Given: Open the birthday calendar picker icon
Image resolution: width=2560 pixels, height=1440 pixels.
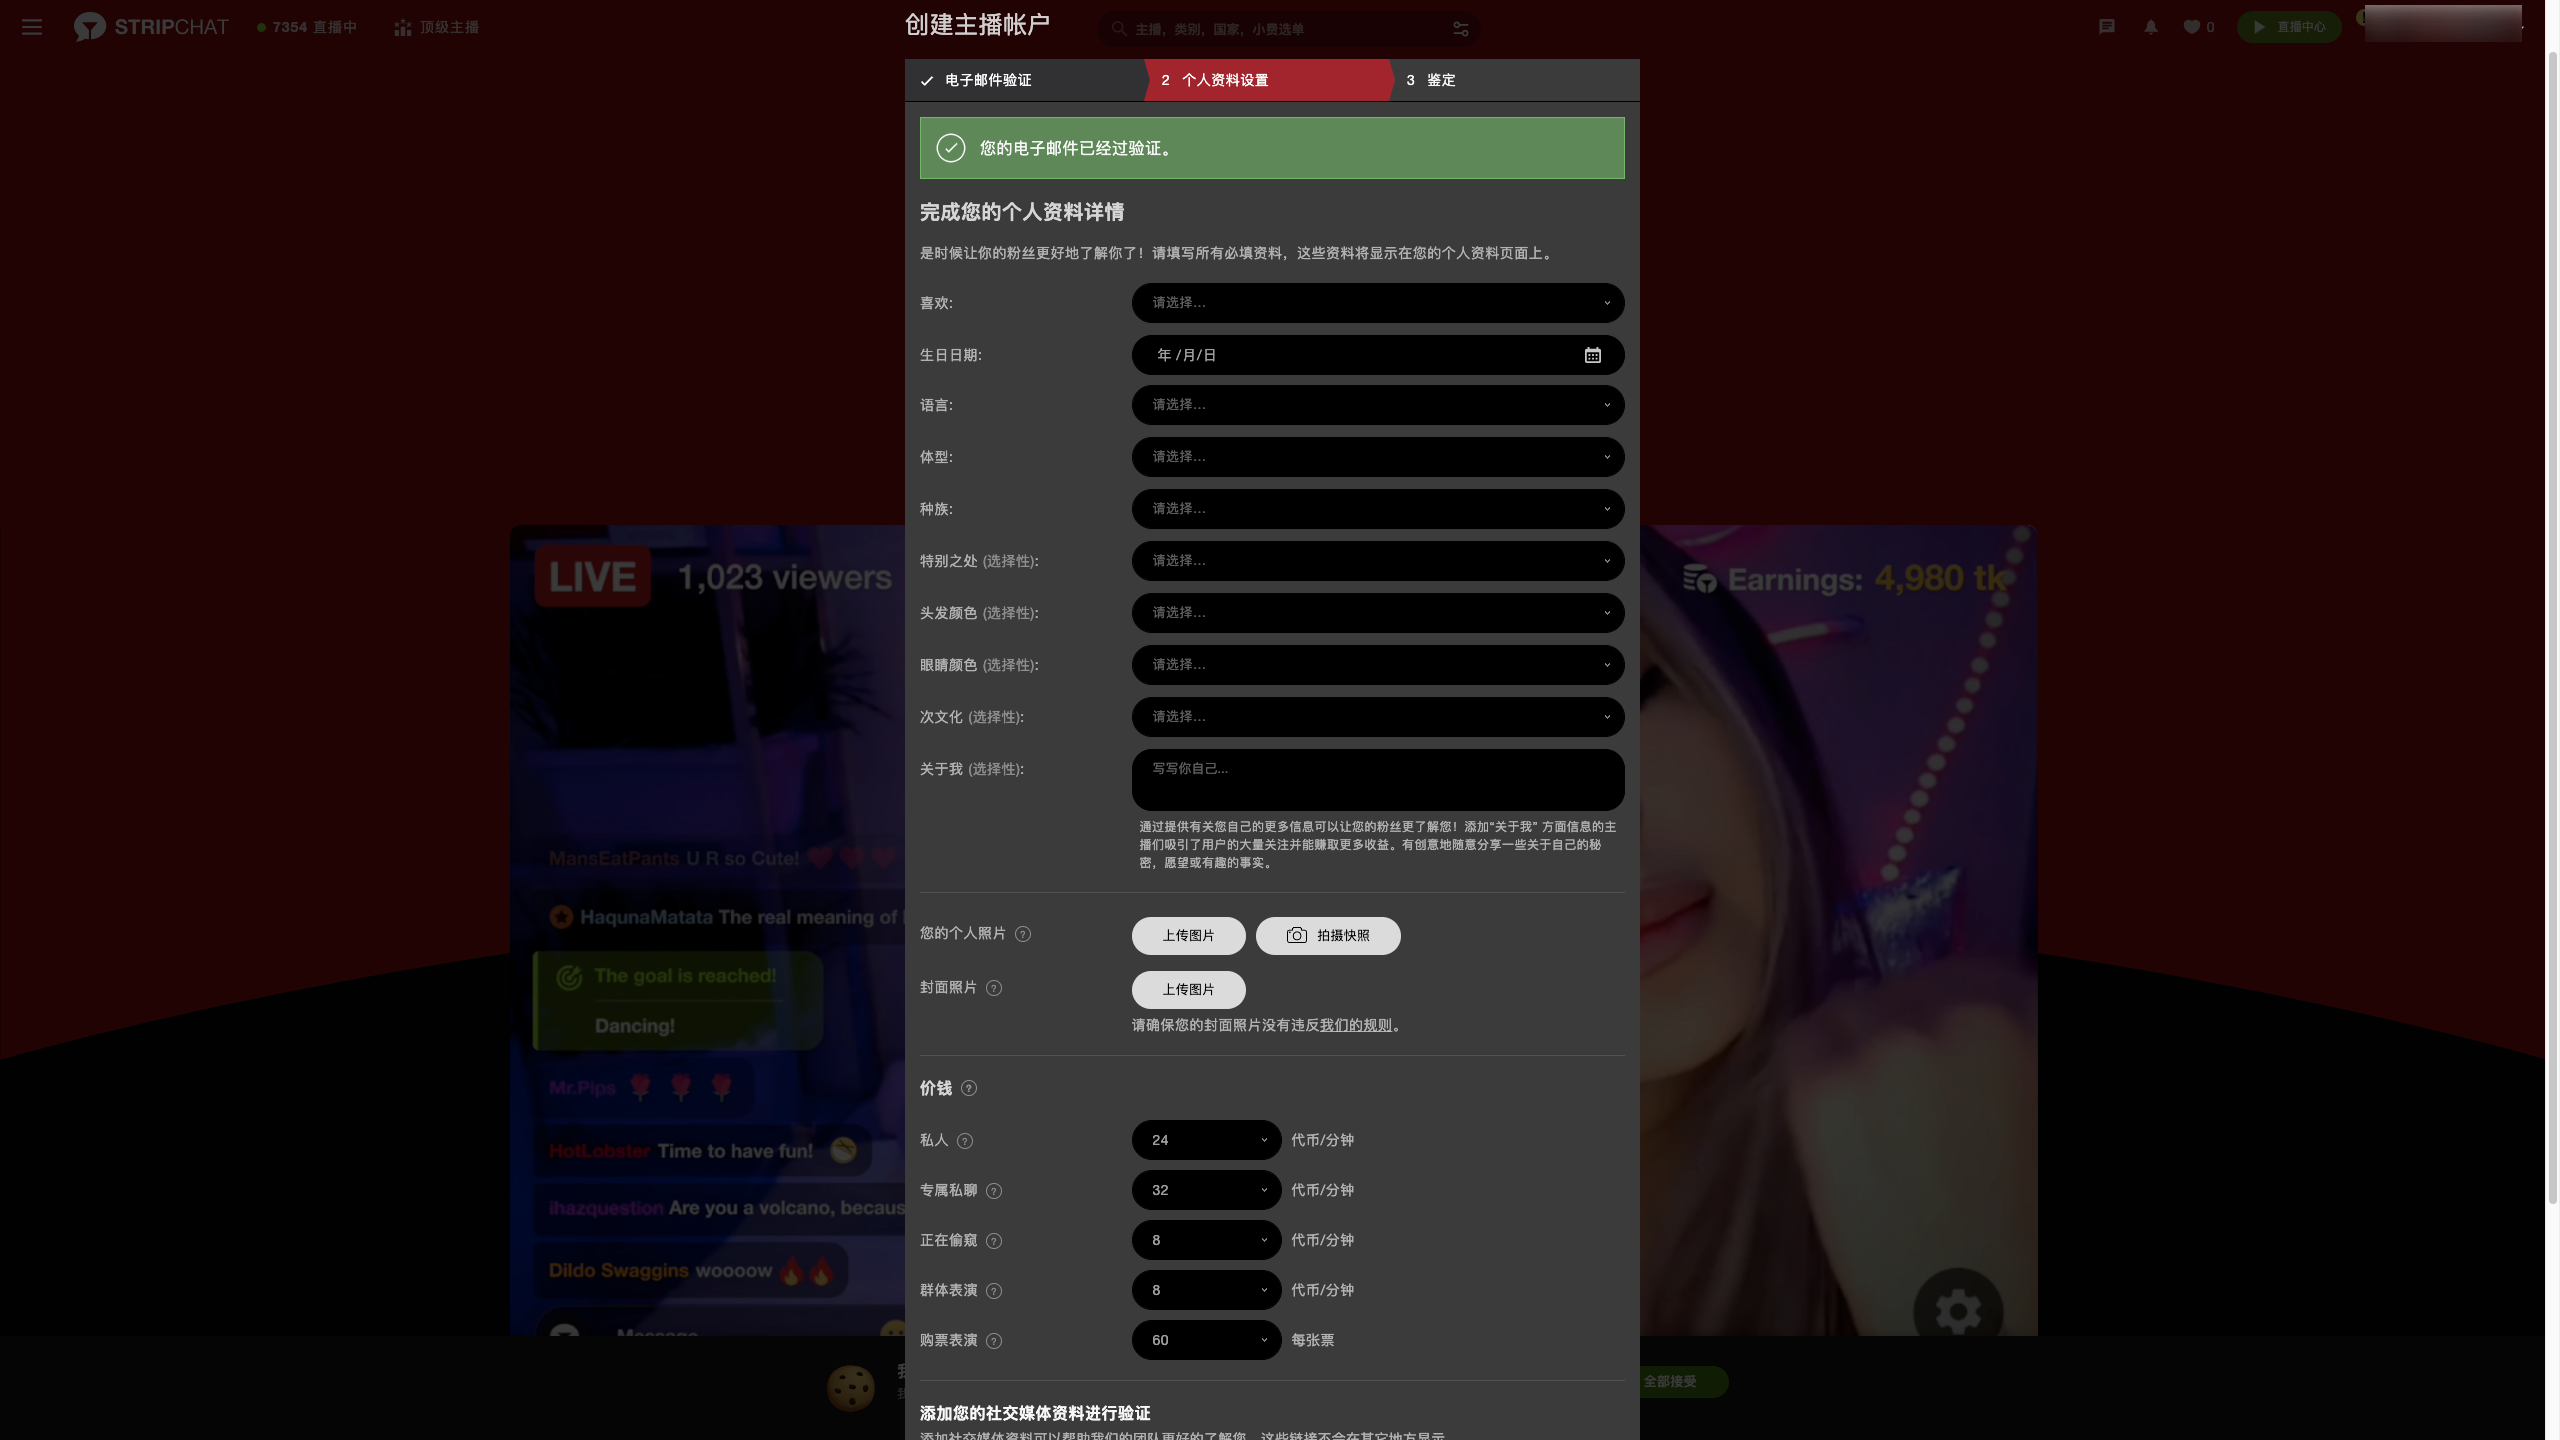Looking at the screenshot, I should [1593, 355].
